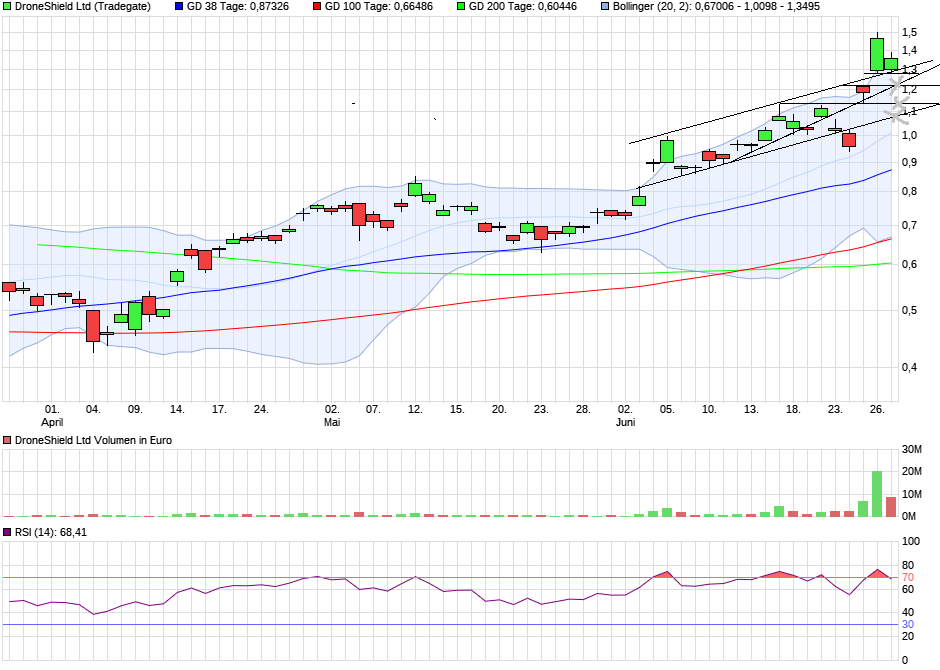This screenshot has width=940, height=670.
Task: Click the tall green candle at the chart peak
Action: 877,54
